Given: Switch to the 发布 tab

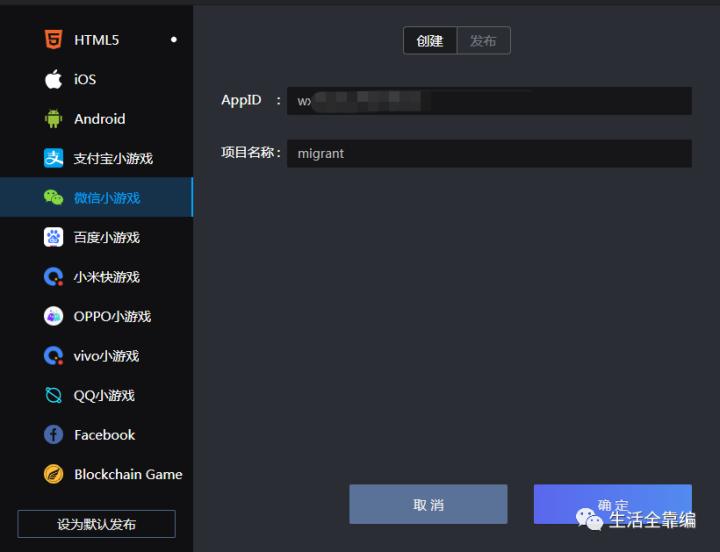Looking at the screenshot, I should point(484,40).
